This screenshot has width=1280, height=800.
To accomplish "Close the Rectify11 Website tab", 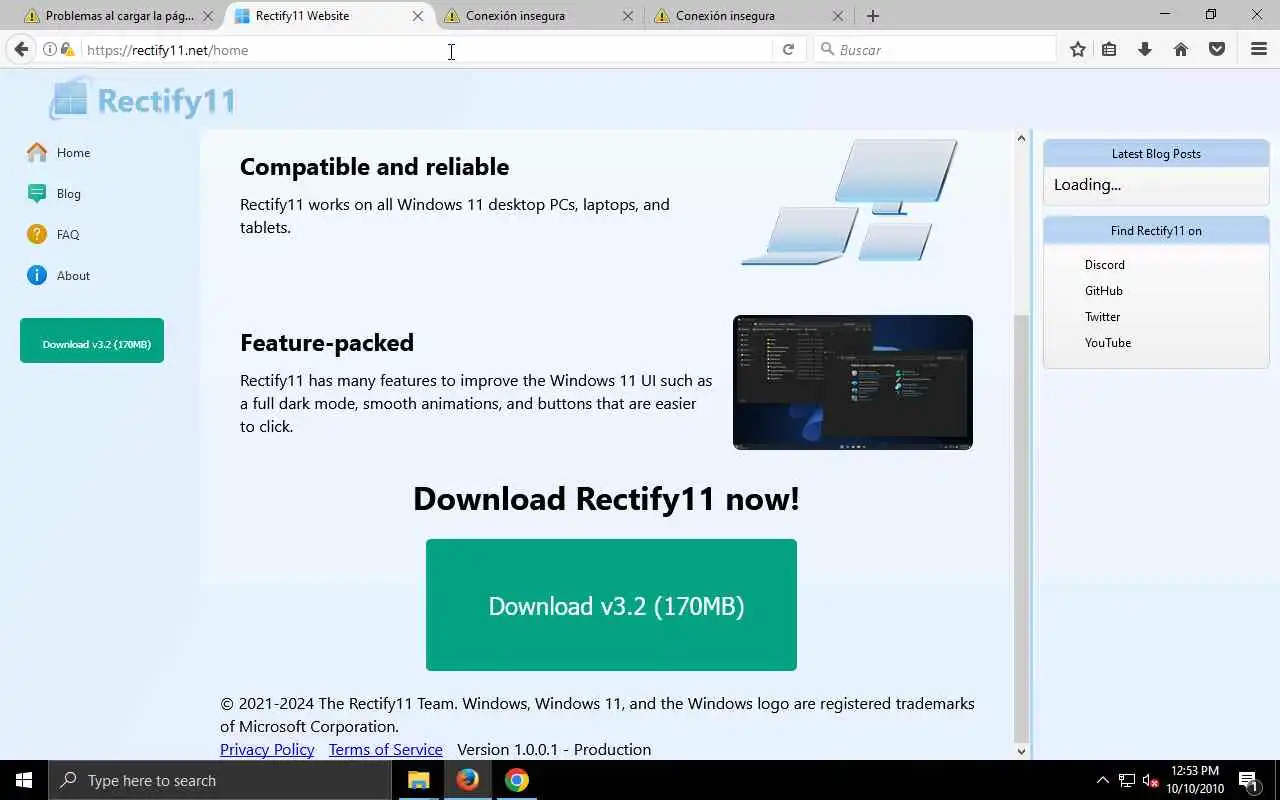I will (418, 16).
